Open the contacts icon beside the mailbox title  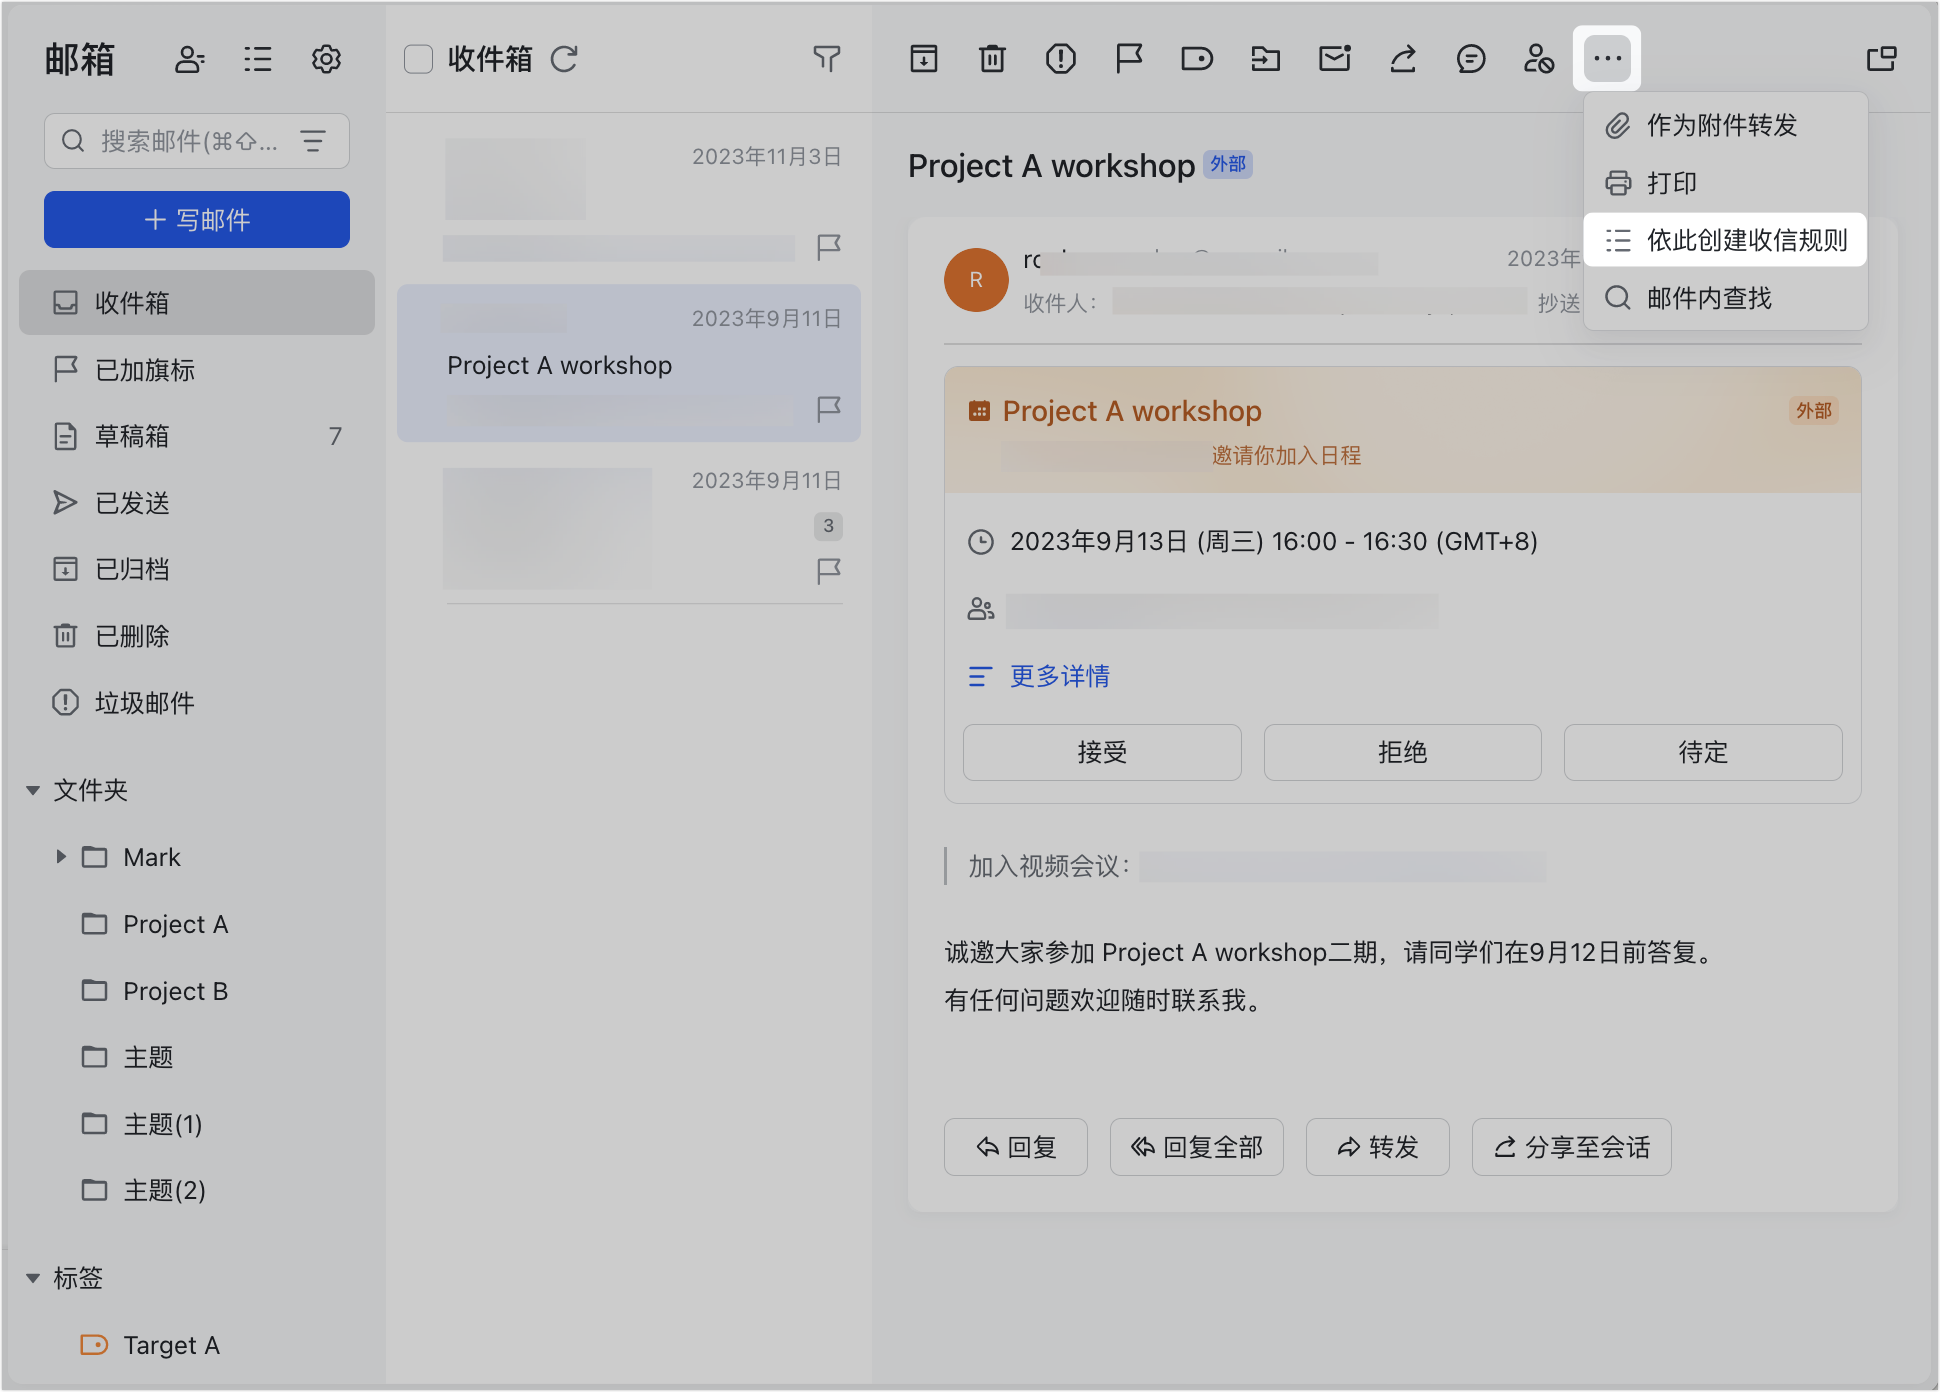coord(189,60)
